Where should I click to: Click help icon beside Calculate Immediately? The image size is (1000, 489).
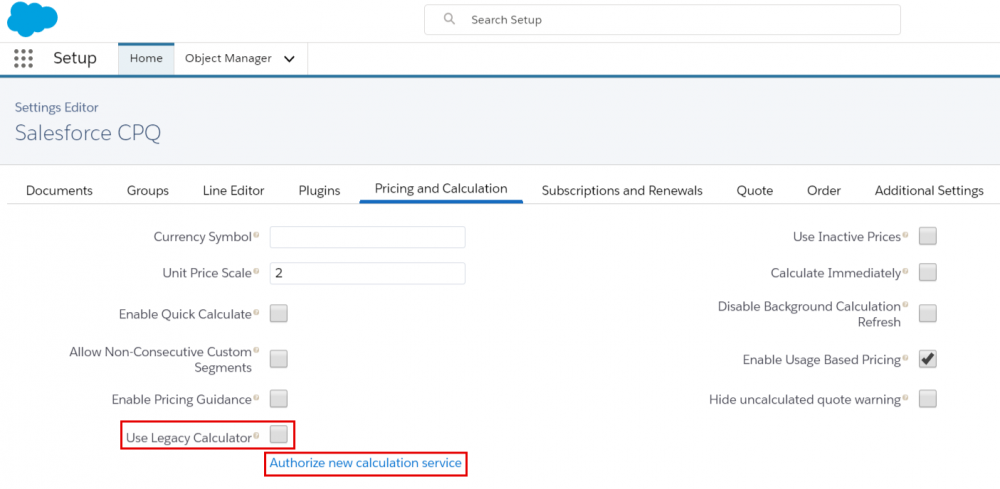[905, 272]
